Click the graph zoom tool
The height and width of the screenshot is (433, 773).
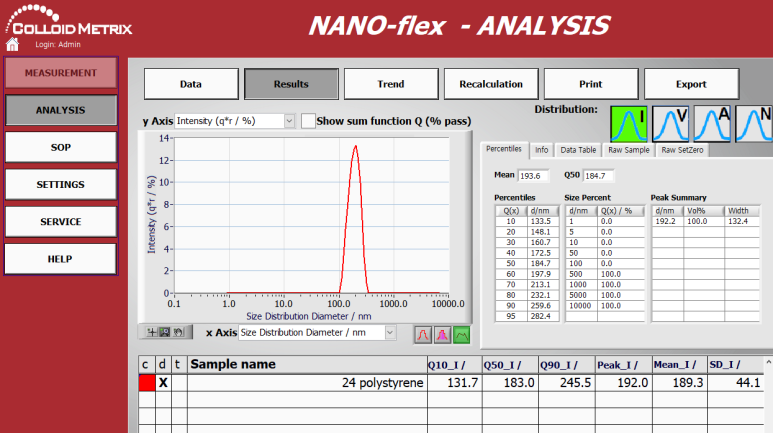(165, 332)
